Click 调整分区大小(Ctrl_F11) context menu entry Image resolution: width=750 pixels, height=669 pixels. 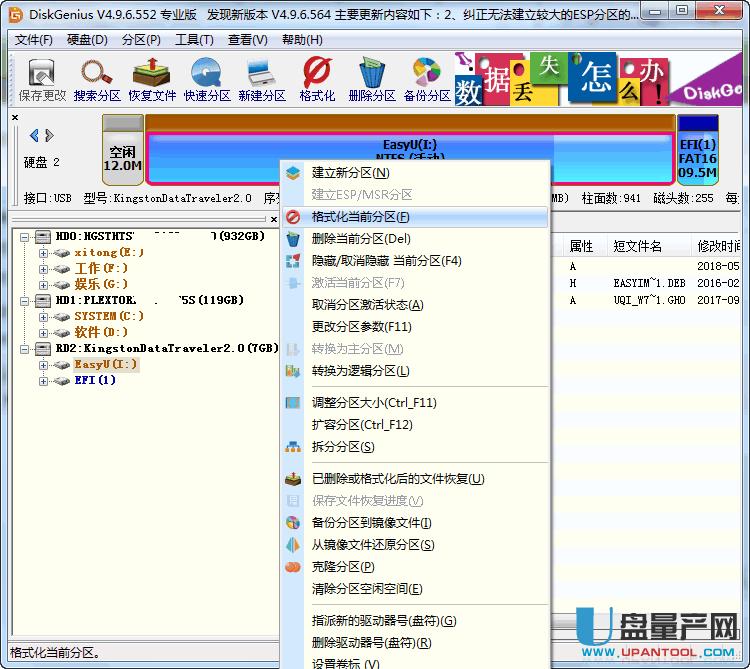(x=373, y=403)
